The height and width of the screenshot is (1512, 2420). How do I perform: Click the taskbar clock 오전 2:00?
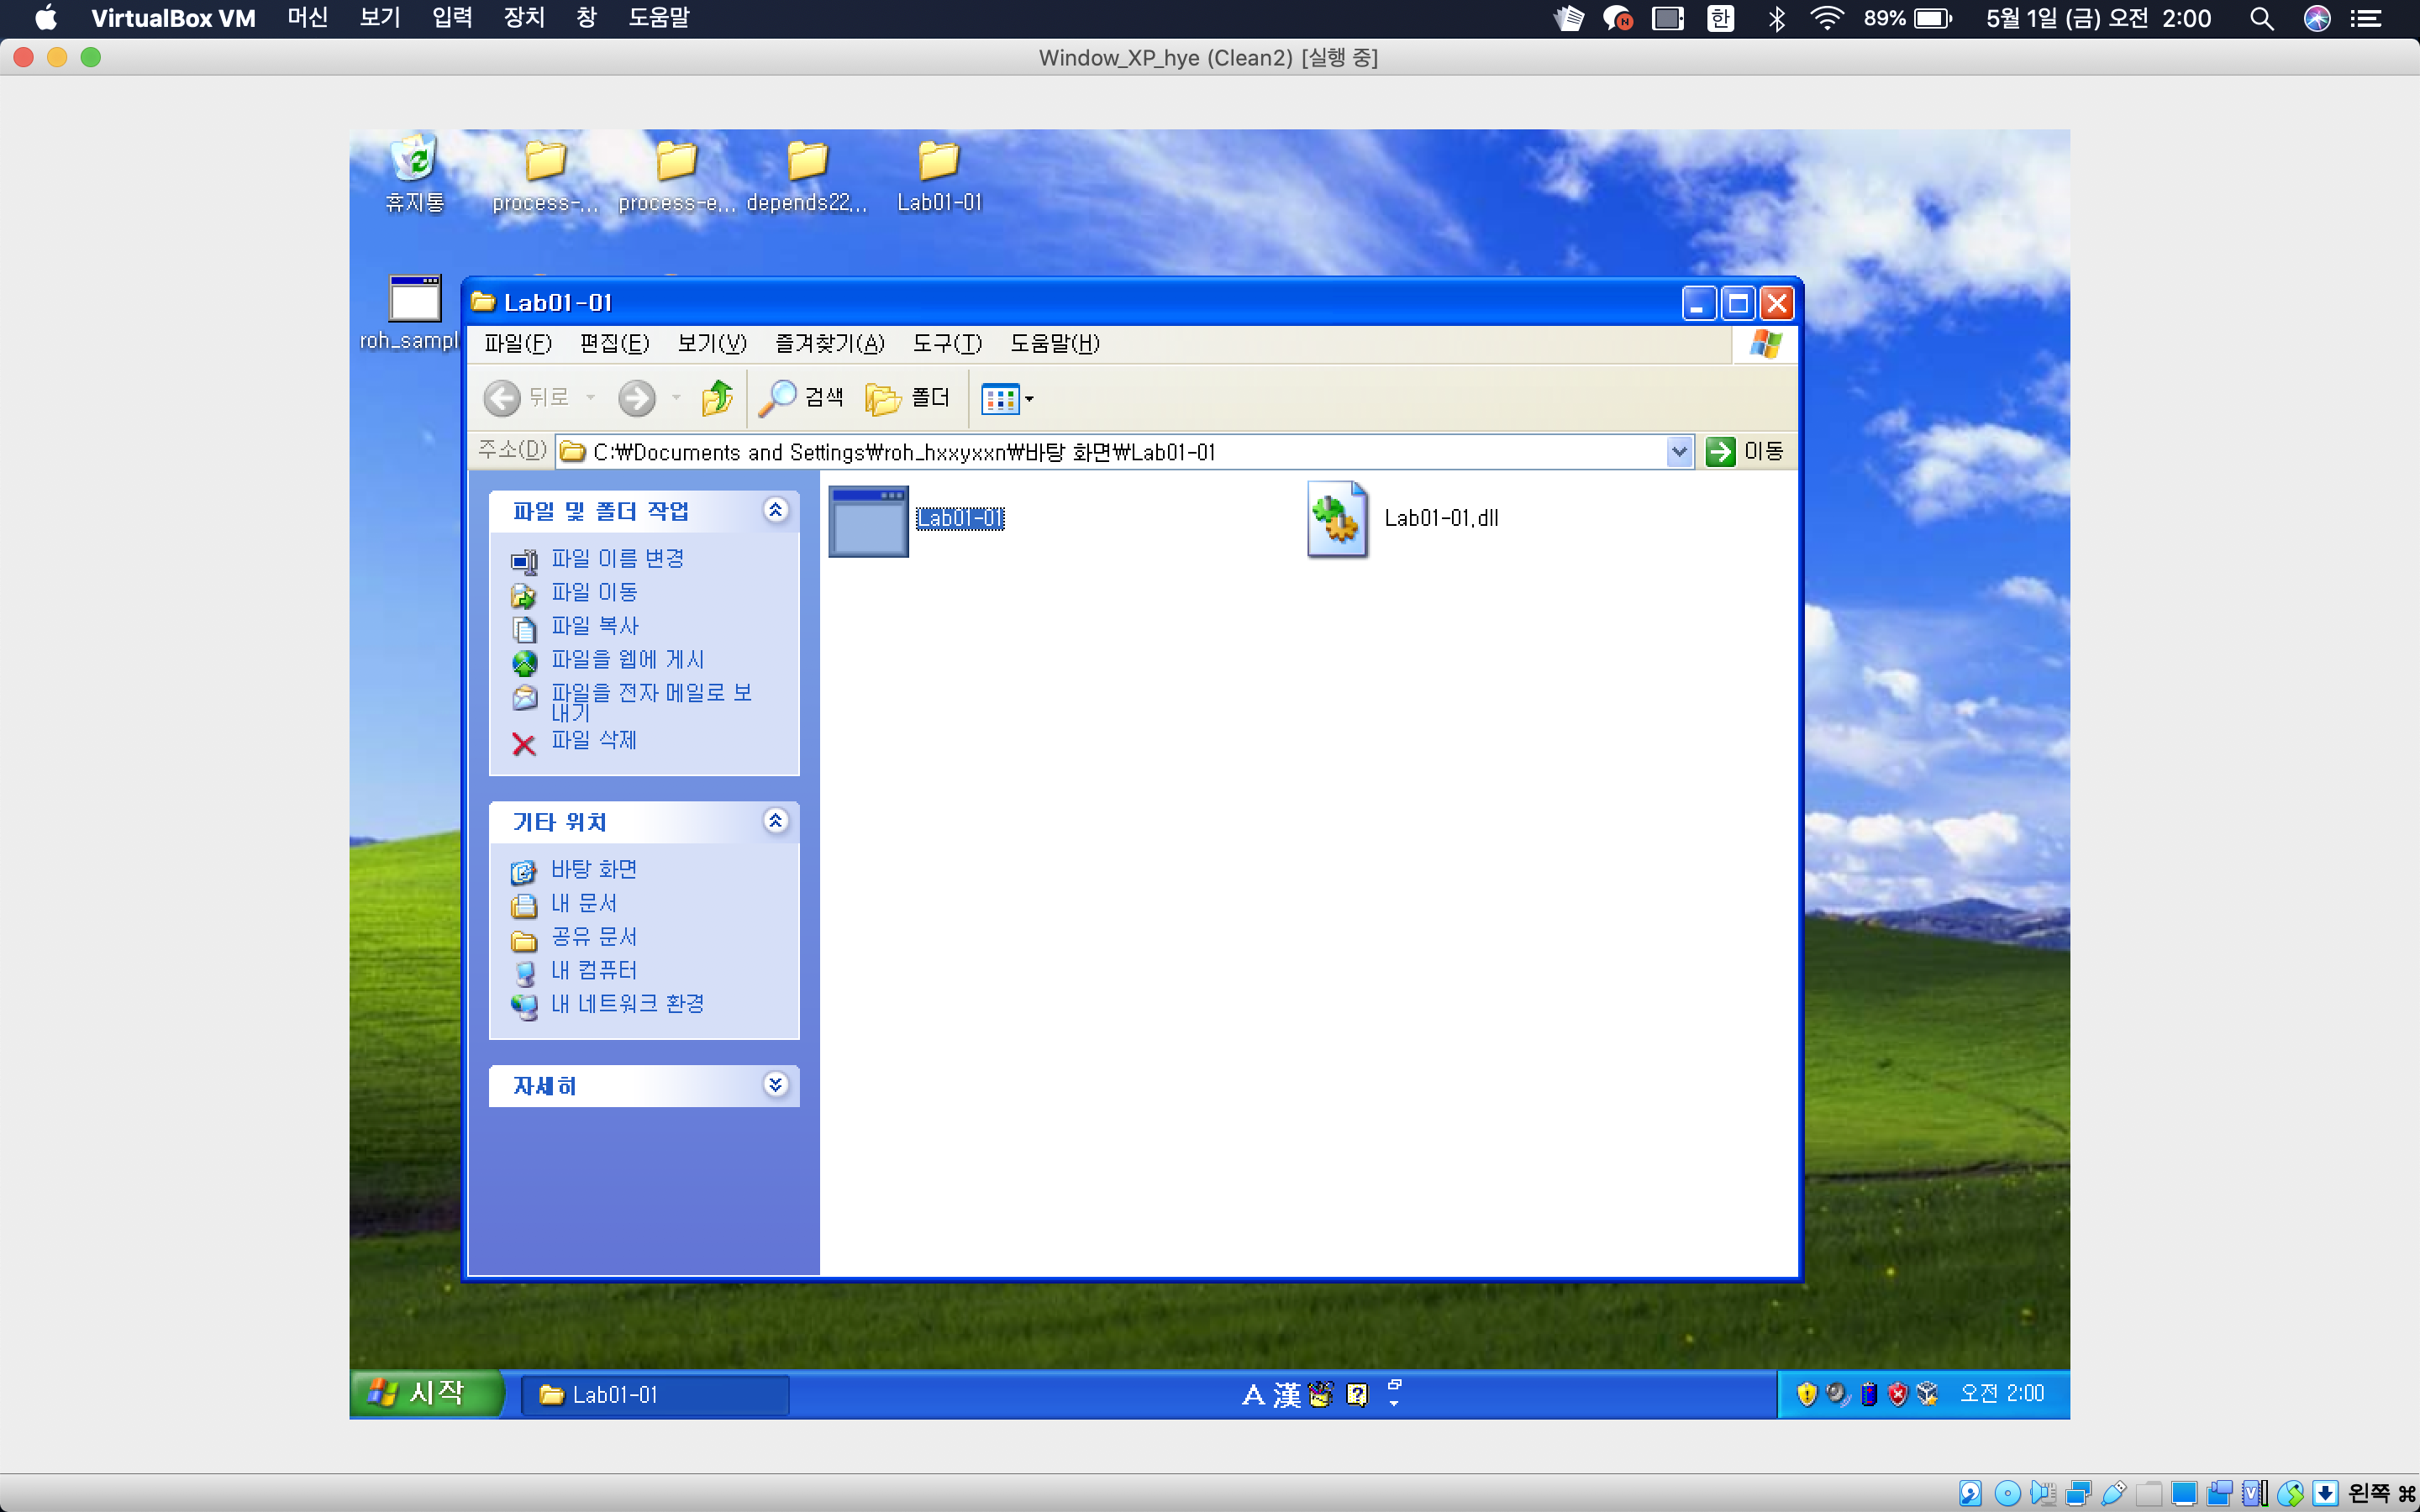2002,1394
